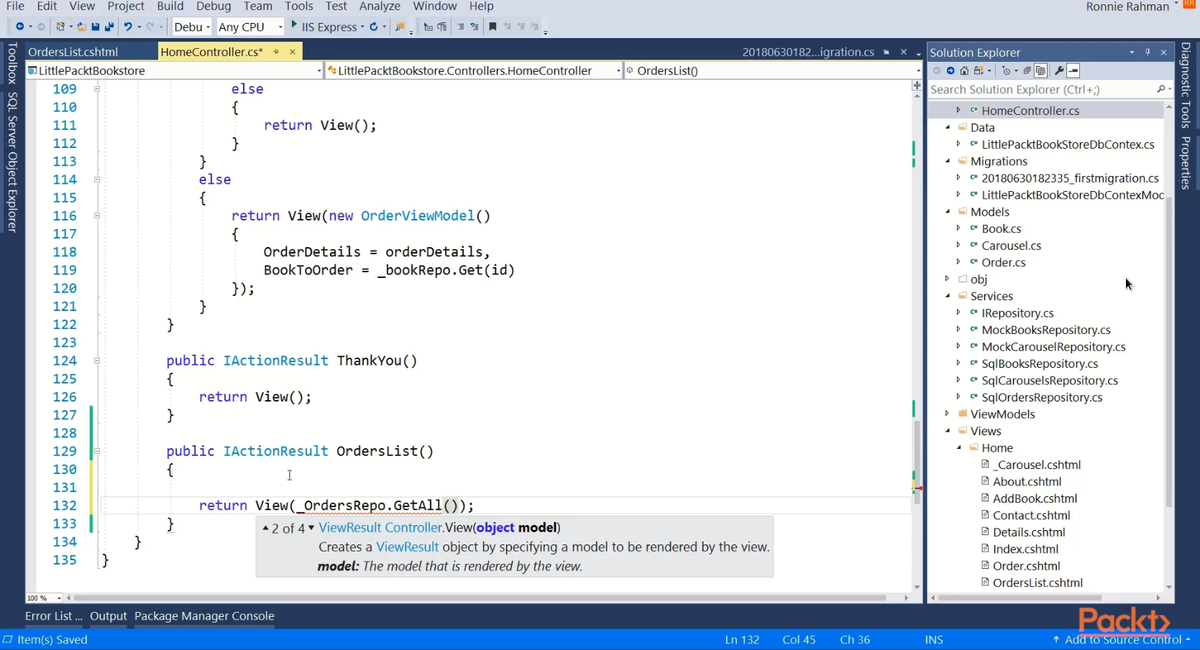Click the Uncomment Selection toolbar icon
Image resolution: width=1200 pixels, height=650 pixels.
[473, 26]
